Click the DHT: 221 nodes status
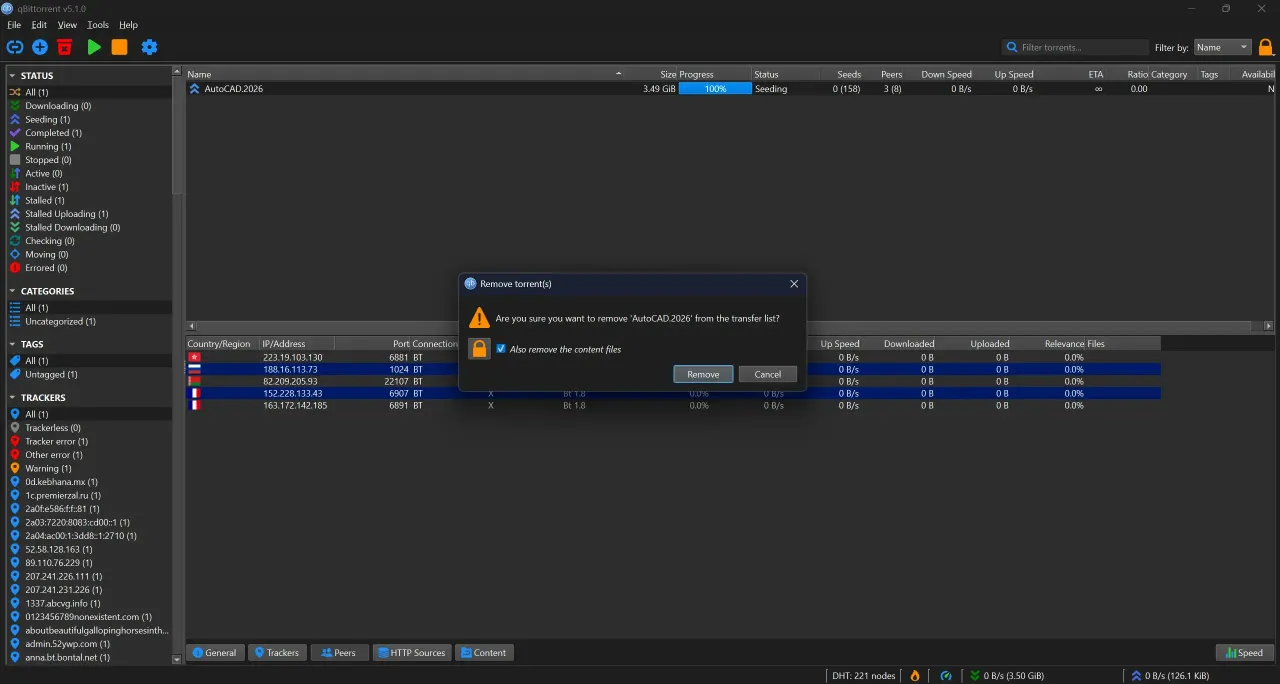The width and height of the screenshot is (1280, 684). click(x=864, y=676)
